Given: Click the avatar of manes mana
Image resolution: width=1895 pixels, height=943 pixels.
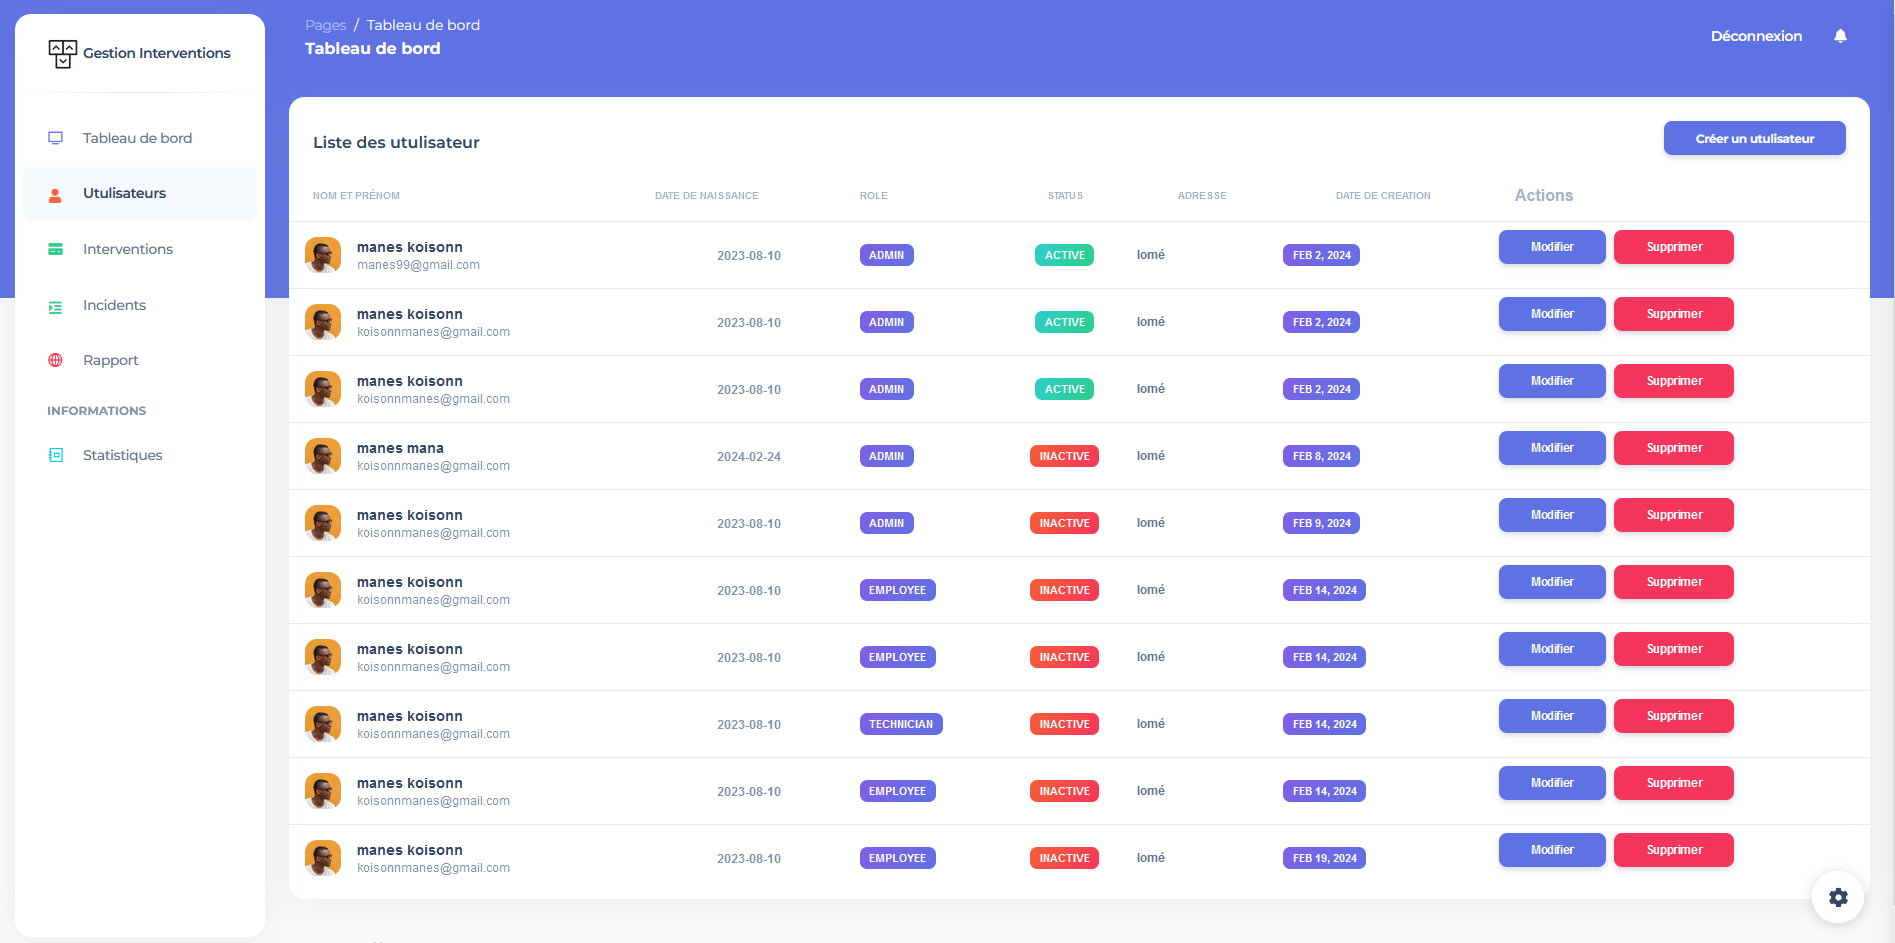Looking at the screenshot, I should (323, 456).
